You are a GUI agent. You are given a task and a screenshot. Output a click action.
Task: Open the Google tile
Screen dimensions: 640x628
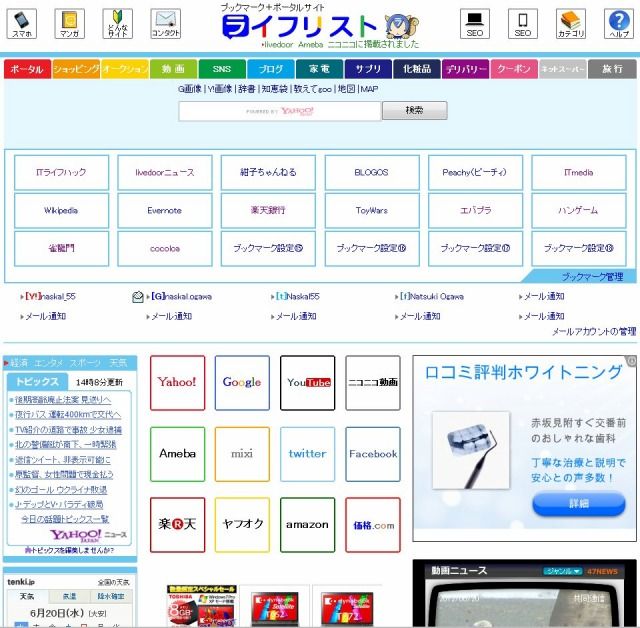[x=242, y=383]
